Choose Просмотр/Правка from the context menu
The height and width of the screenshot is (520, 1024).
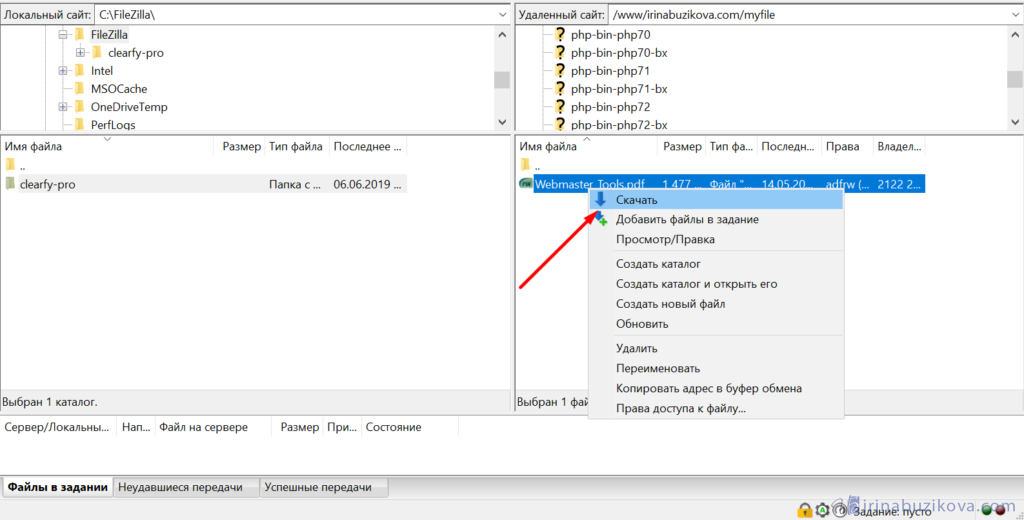665,240
